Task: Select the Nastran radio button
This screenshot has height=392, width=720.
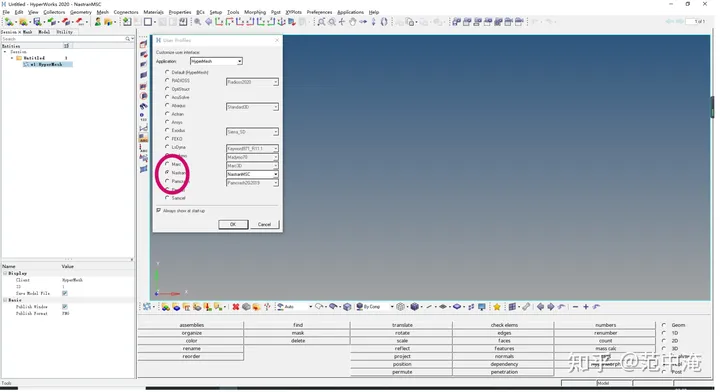Action: tap(167, 173)
